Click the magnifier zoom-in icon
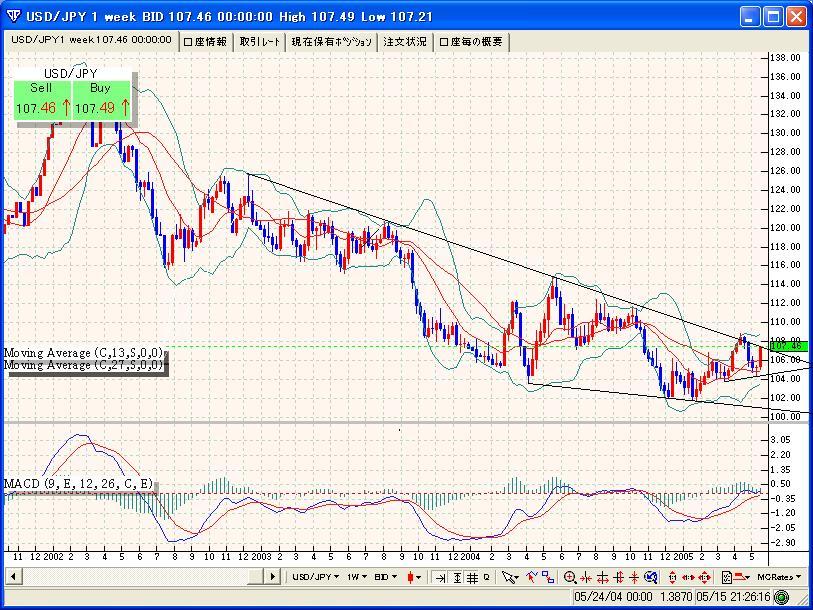This screenshot has width=813, height=610. click(570, 577)
